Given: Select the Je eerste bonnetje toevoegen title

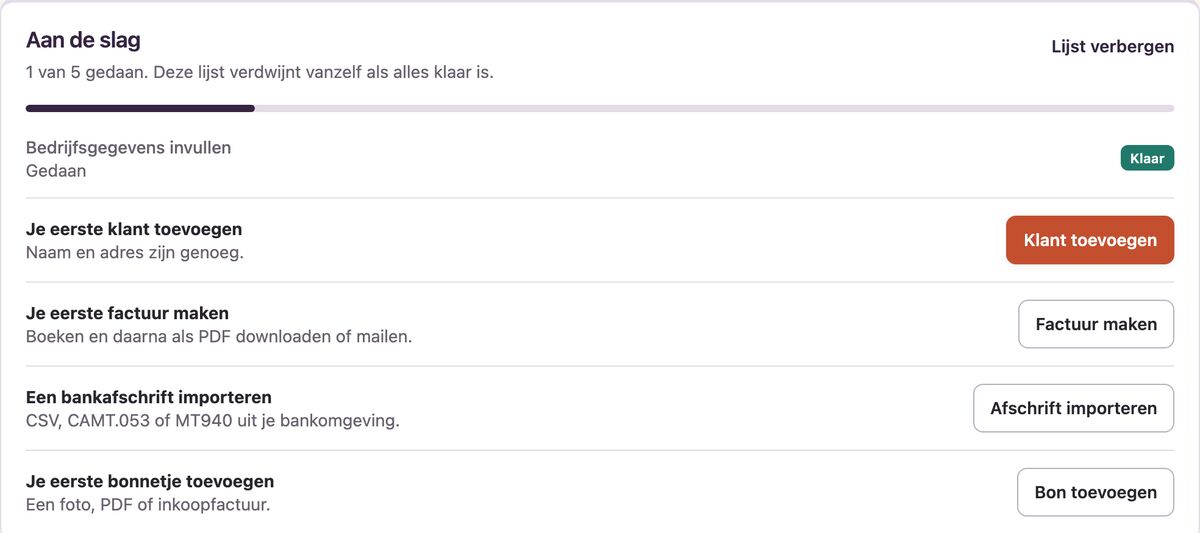Looking at the screenshot, I should 150,481.
